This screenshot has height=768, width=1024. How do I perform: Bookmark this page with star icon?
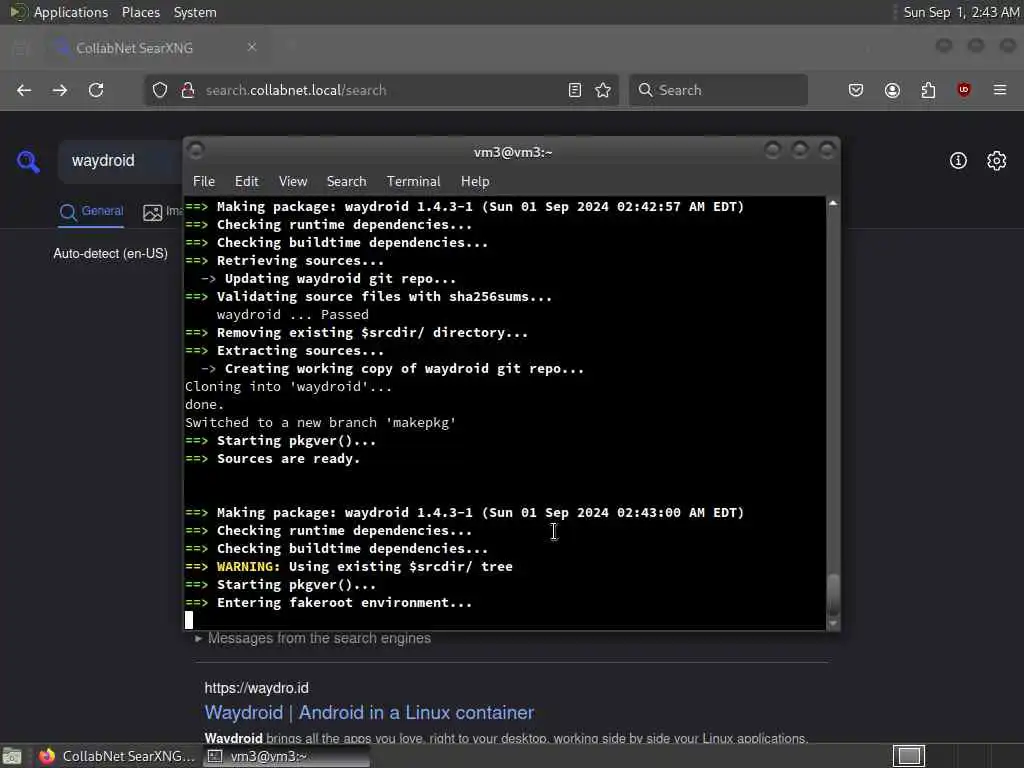coord(603,90)
